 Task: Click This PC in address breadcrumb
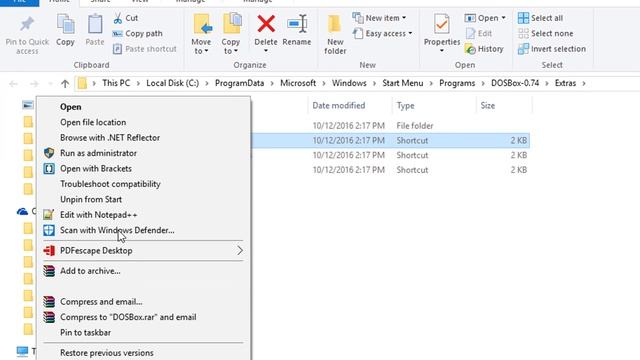tap(116, 83)
